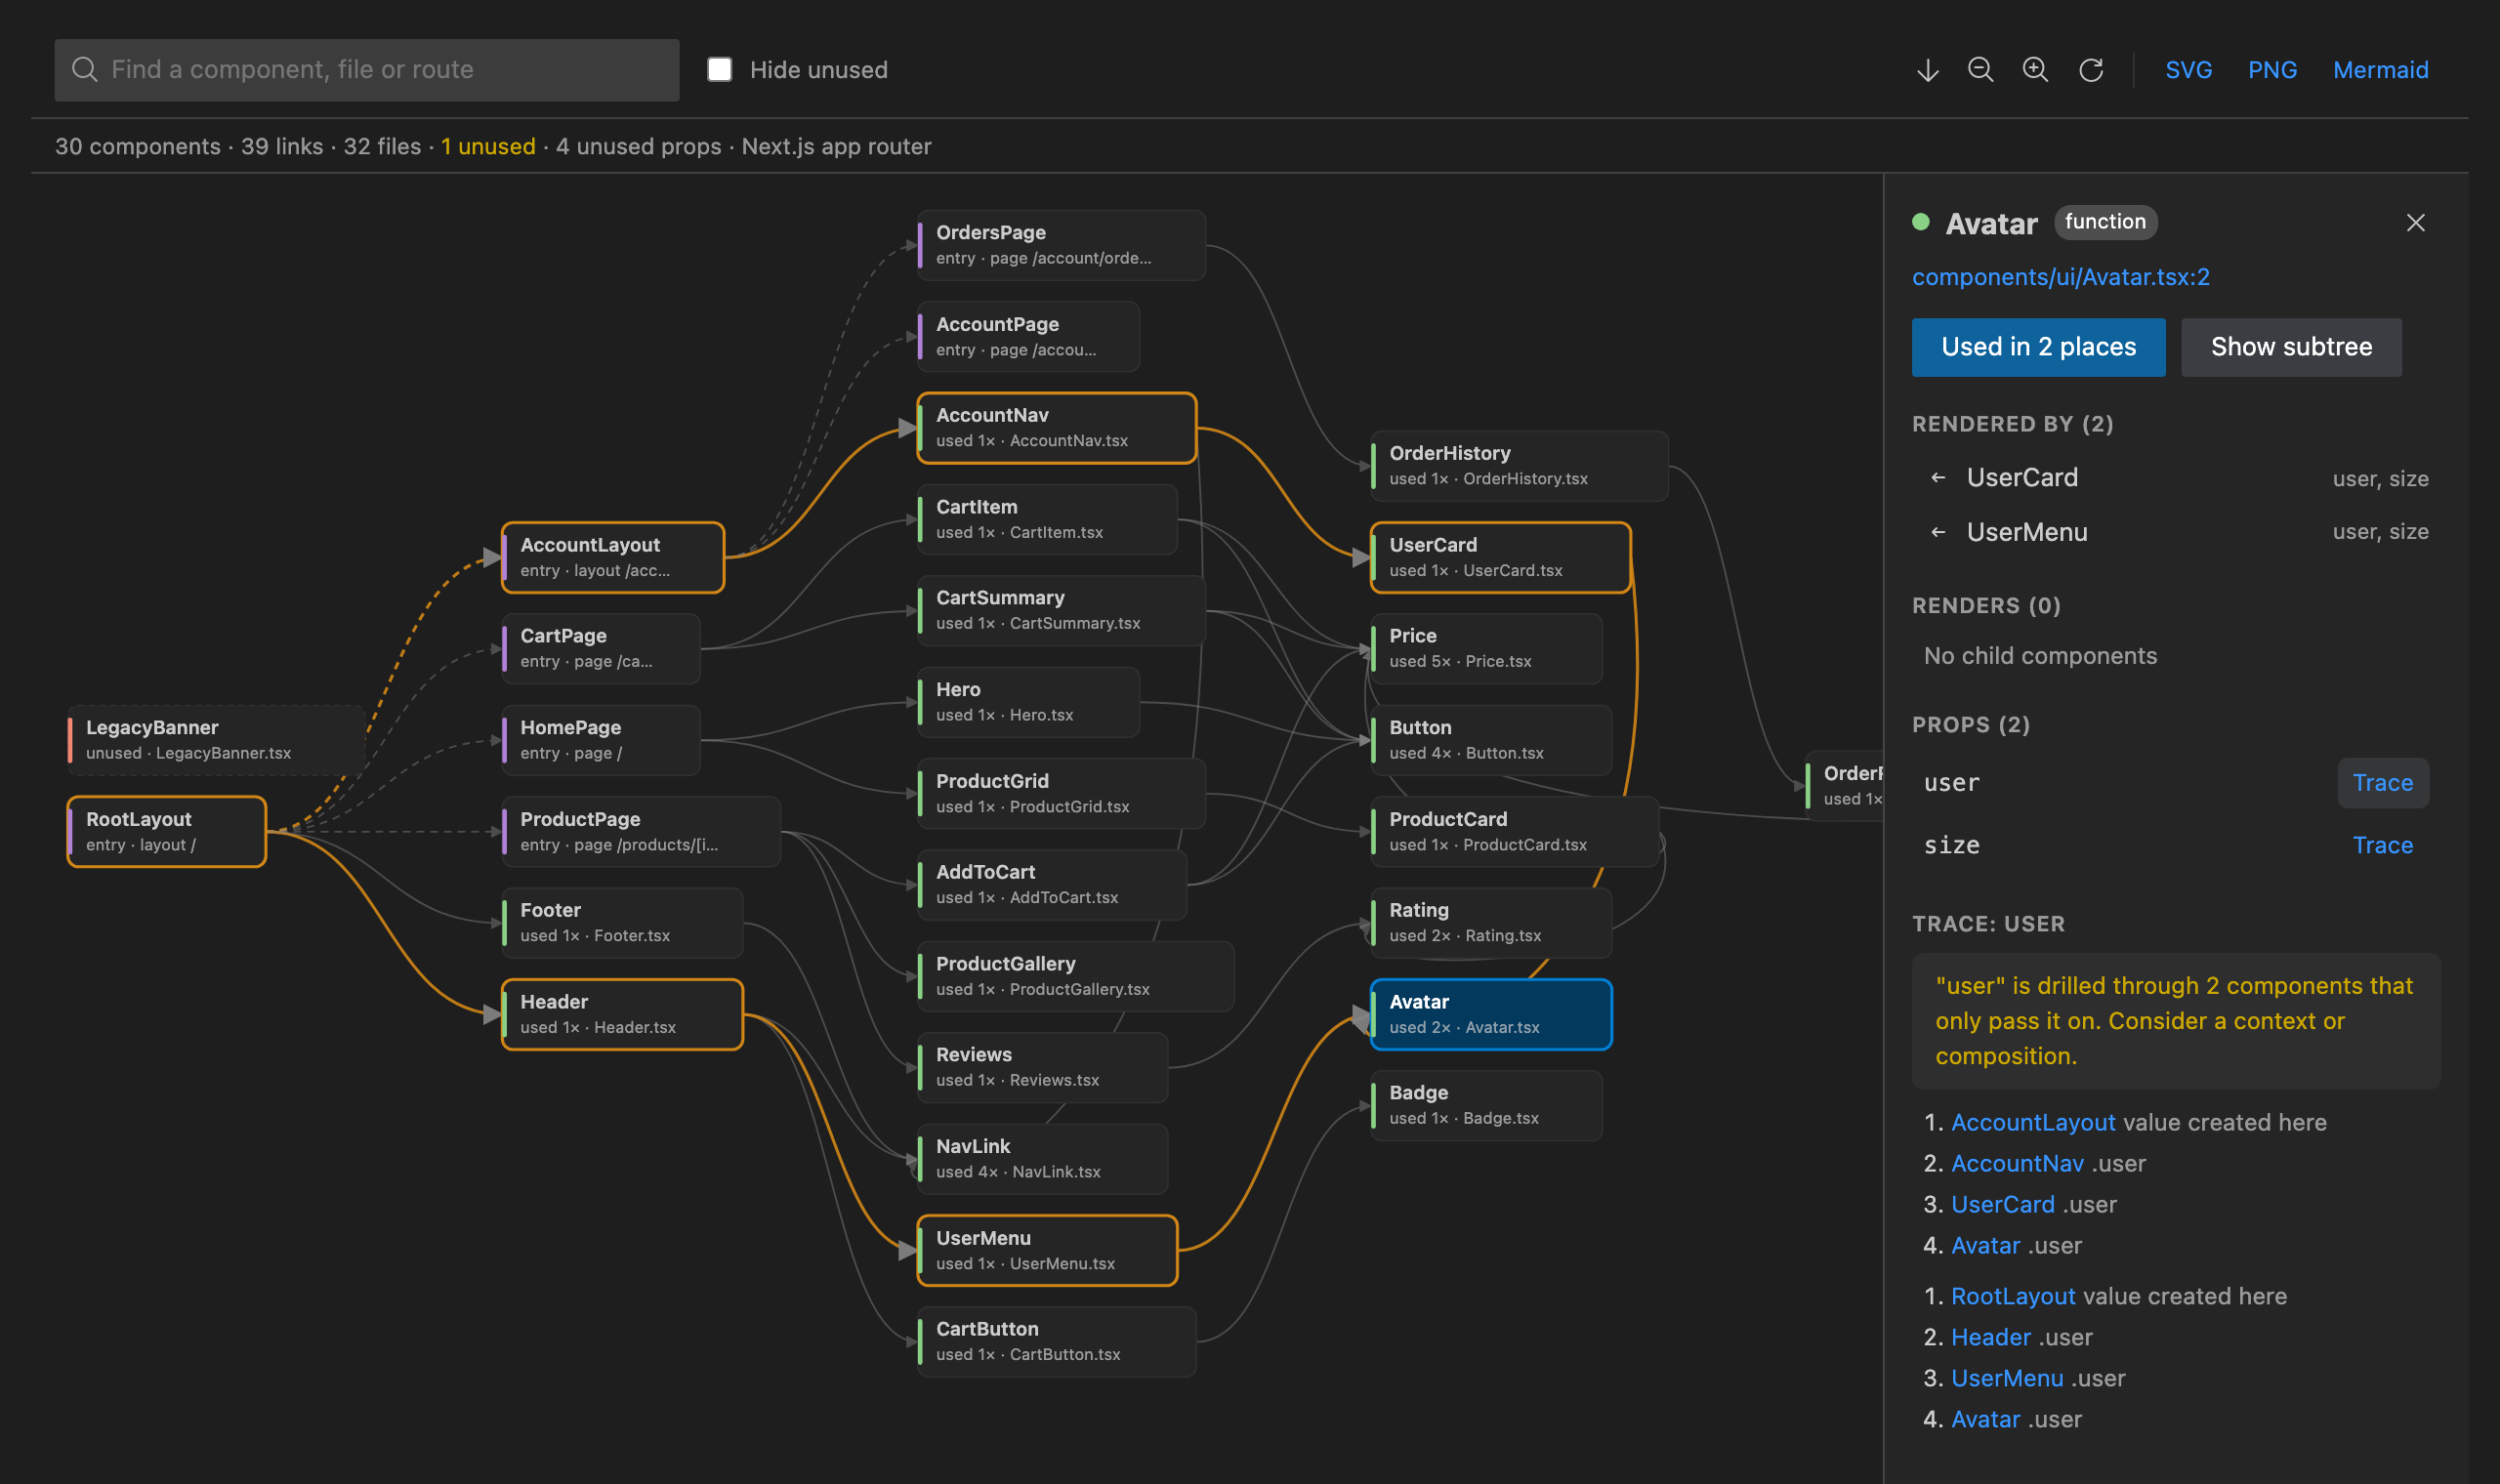
Task: Toggle the Hide unused checkbox
Action: pyautogui.click(x=719, y=69)
